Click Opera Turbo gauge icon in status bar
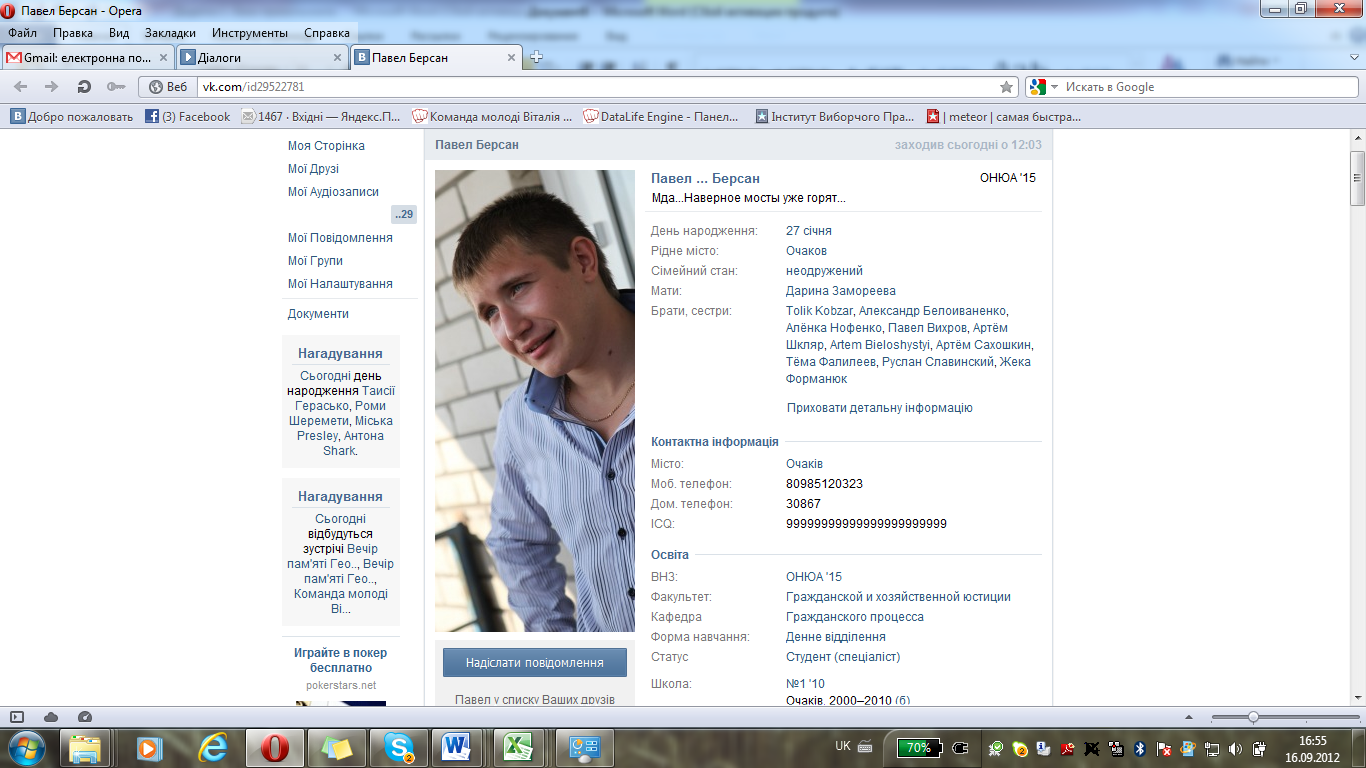Image resolution: width=1366 pixels, height=768 pixels. click(x=84, y=717)
